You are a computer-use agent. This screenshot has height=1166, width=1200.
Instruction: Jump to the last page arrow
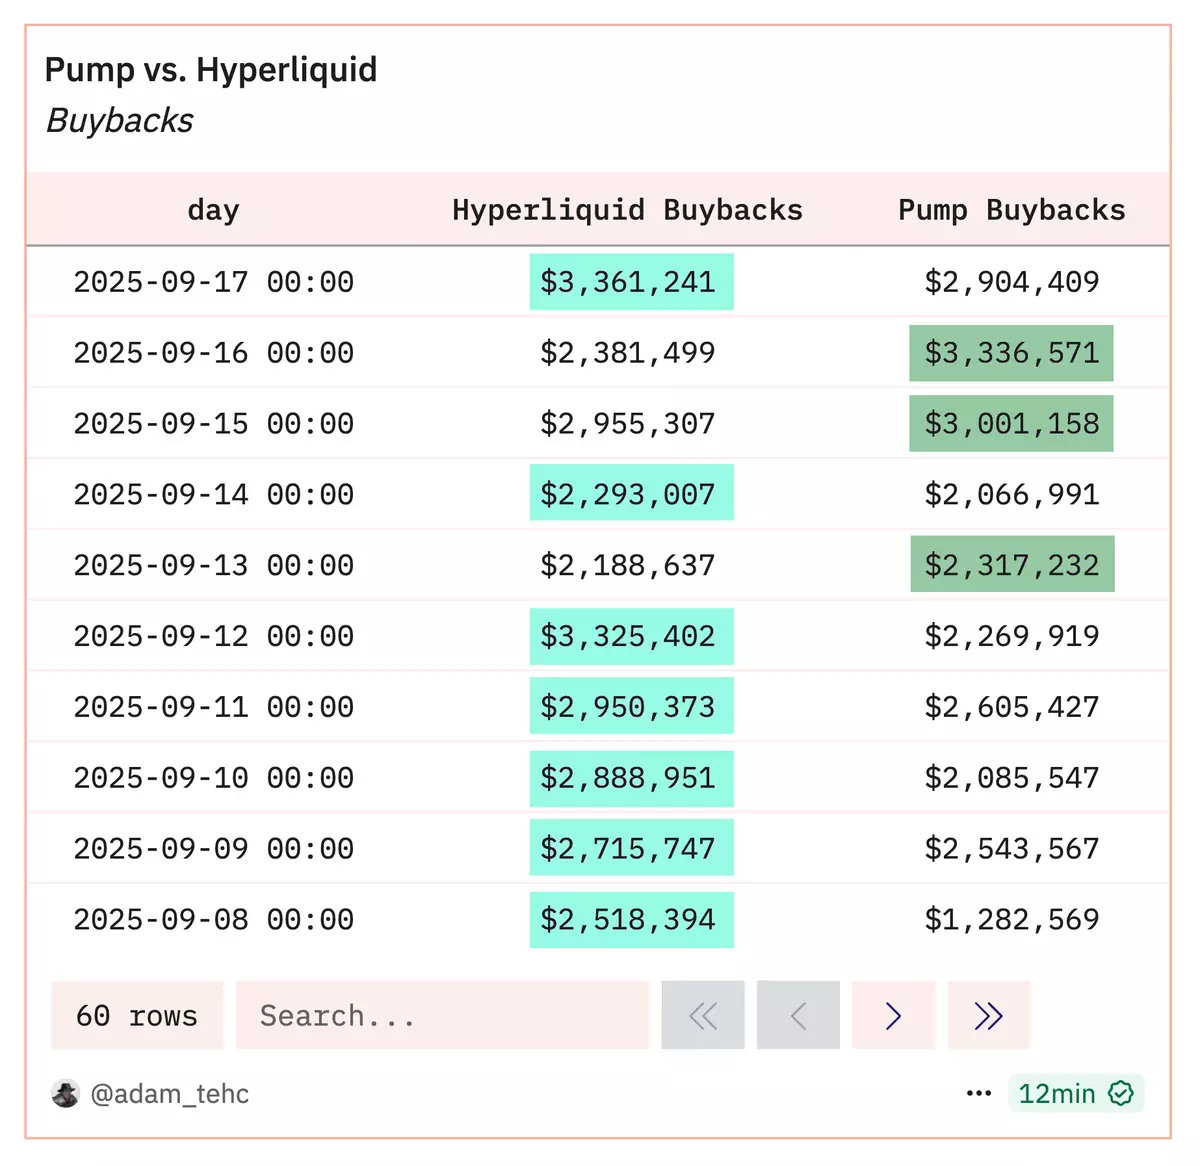coord(988,1016)
